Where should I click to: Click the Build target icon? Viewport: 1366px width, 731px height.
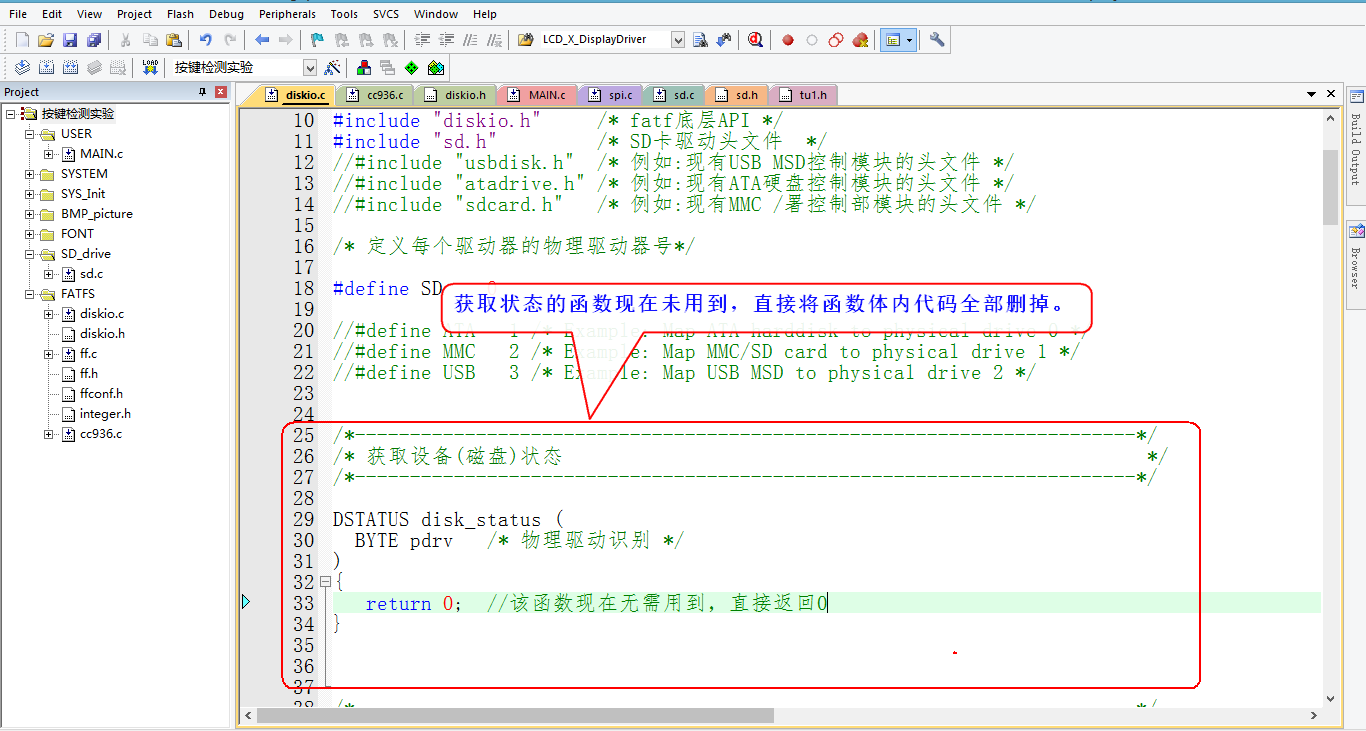(46, 67)
